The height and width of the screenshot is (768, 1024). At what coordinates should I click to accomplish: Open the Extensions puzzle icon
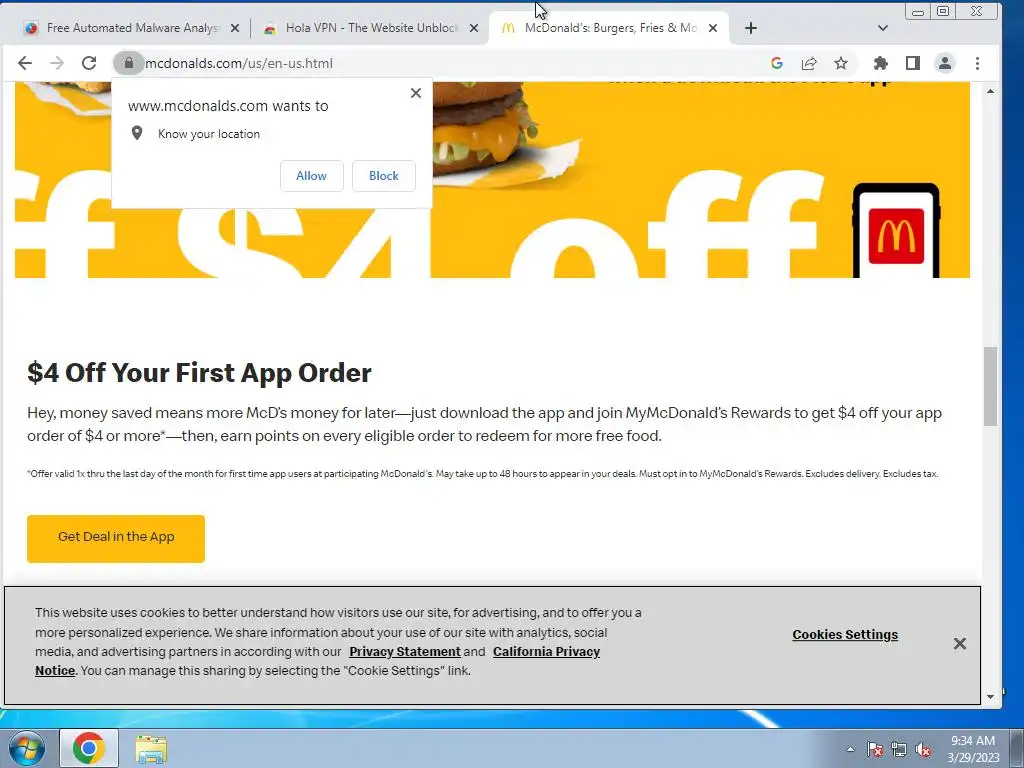pyautogui.click(x=881, y=63)
